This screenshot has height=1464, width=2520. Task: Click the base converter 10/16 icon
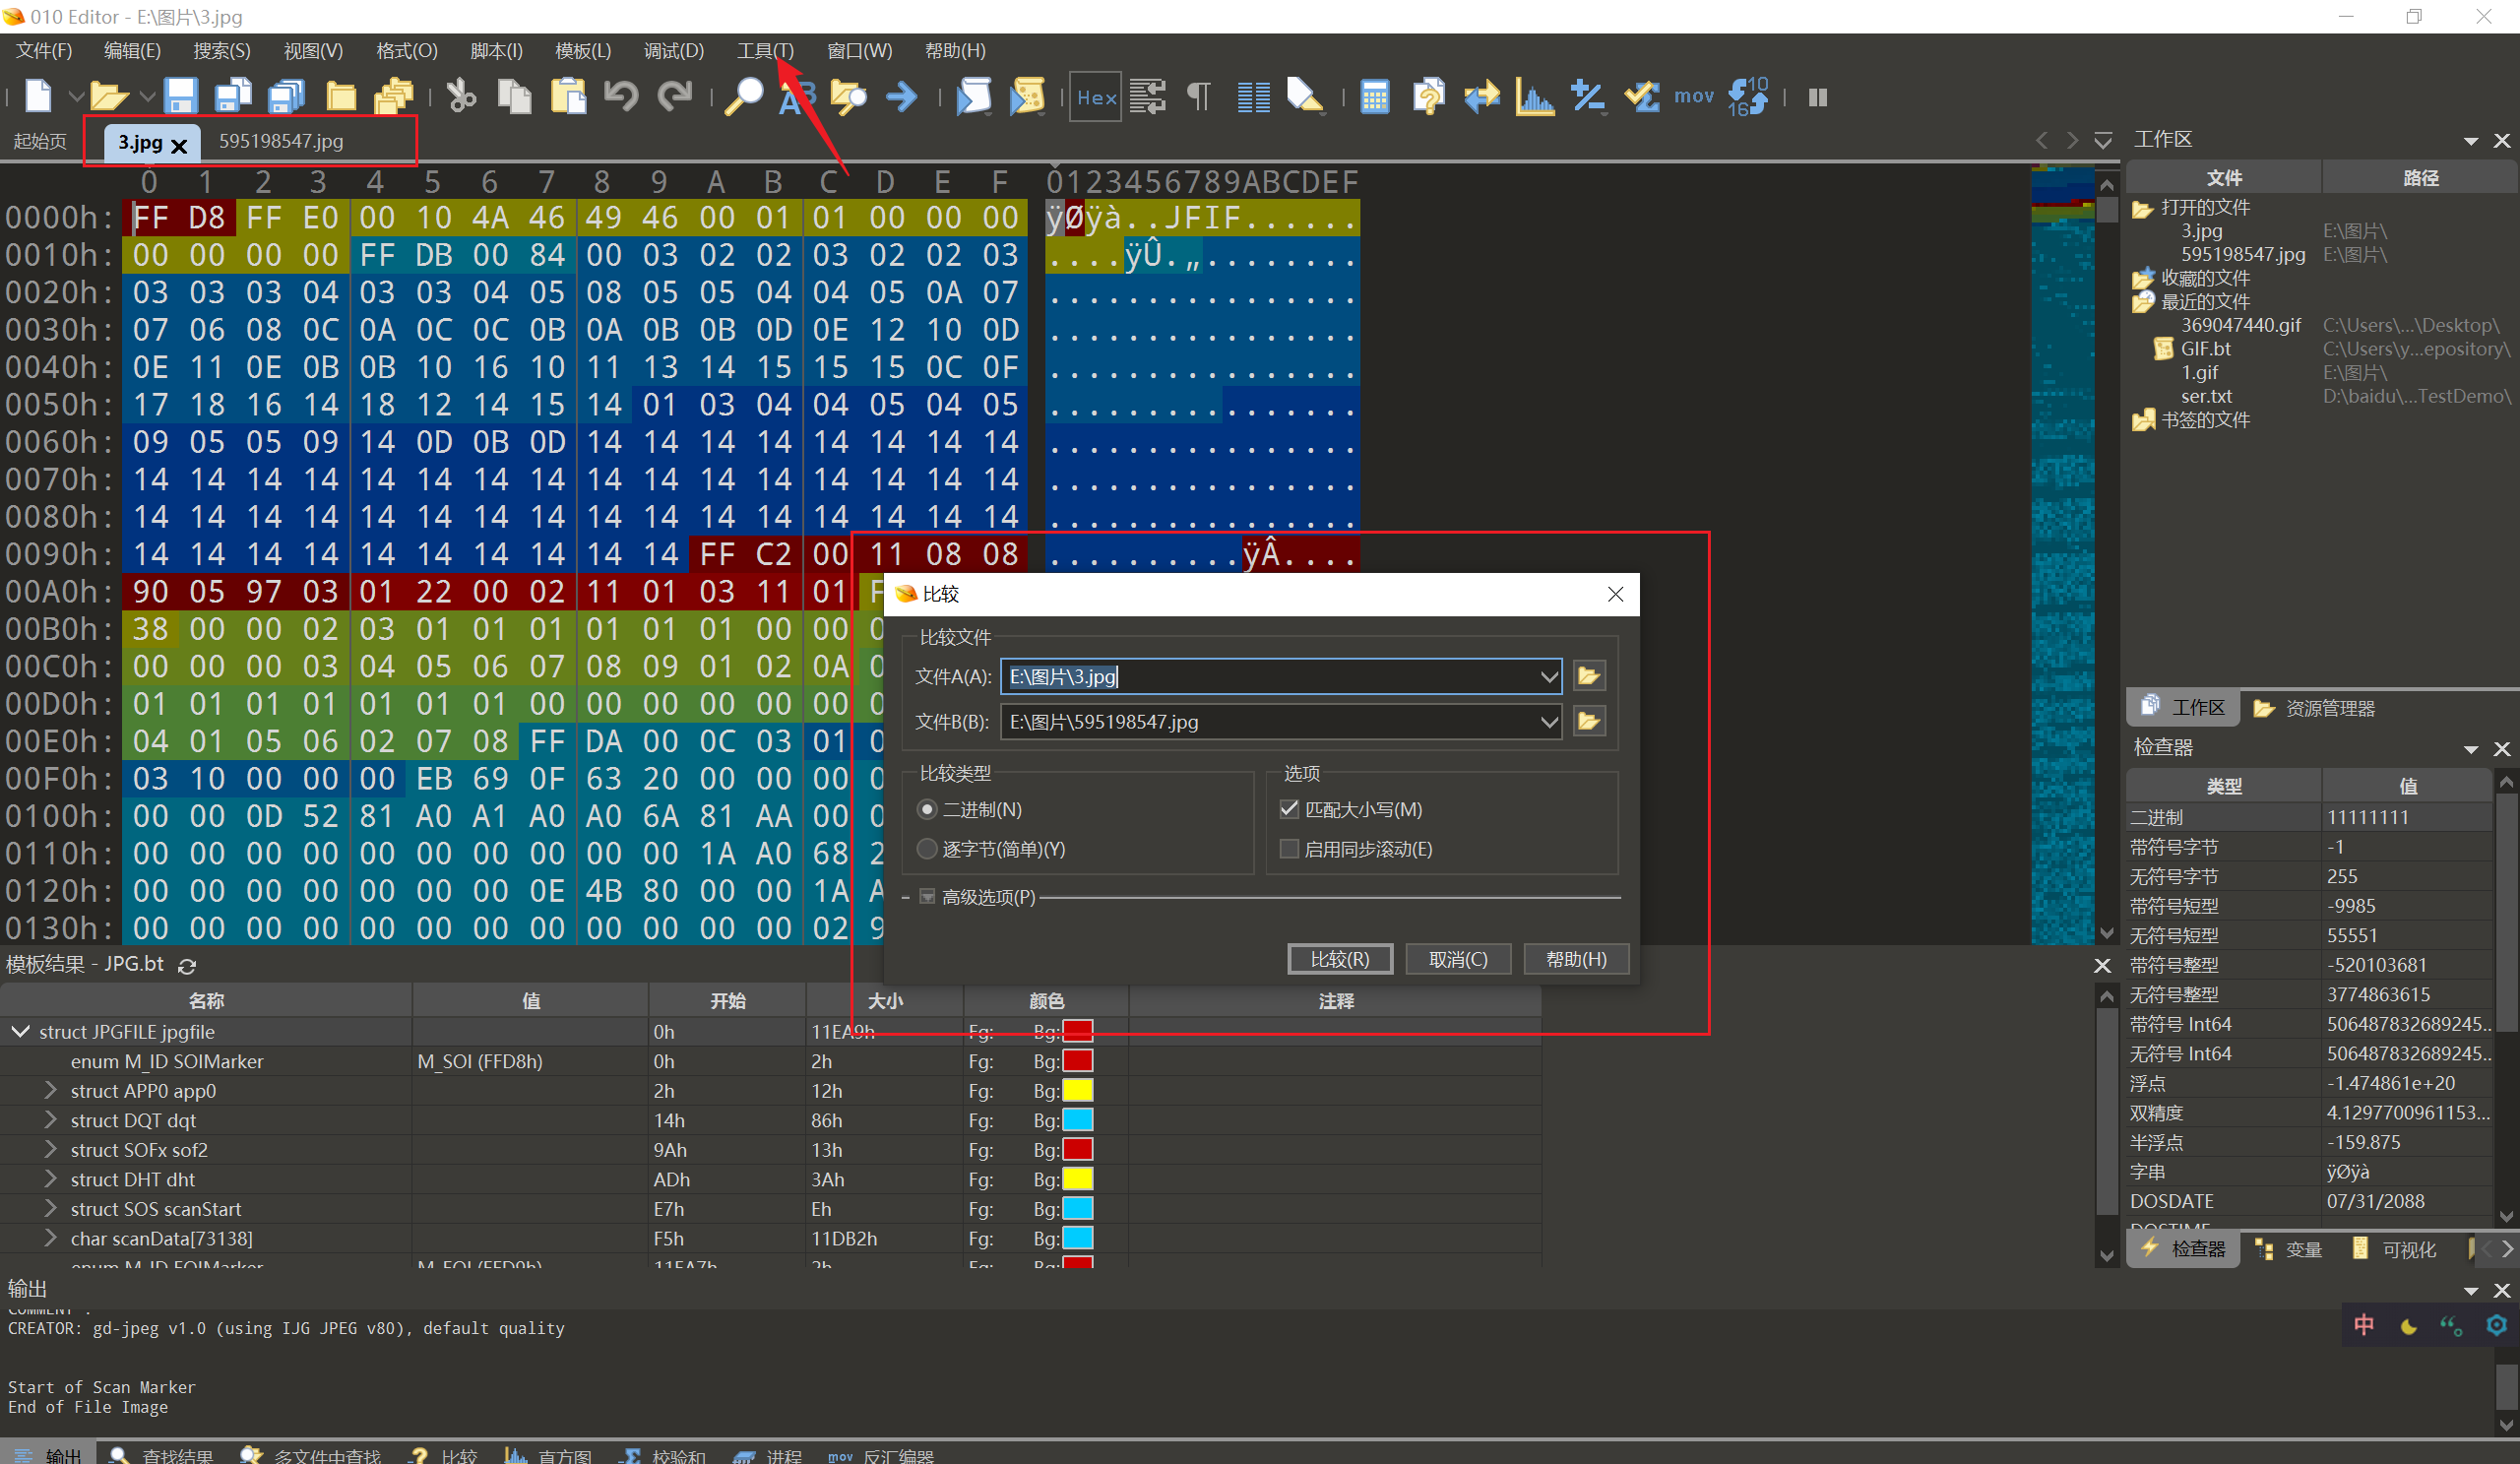click(x=1748, y=97)
